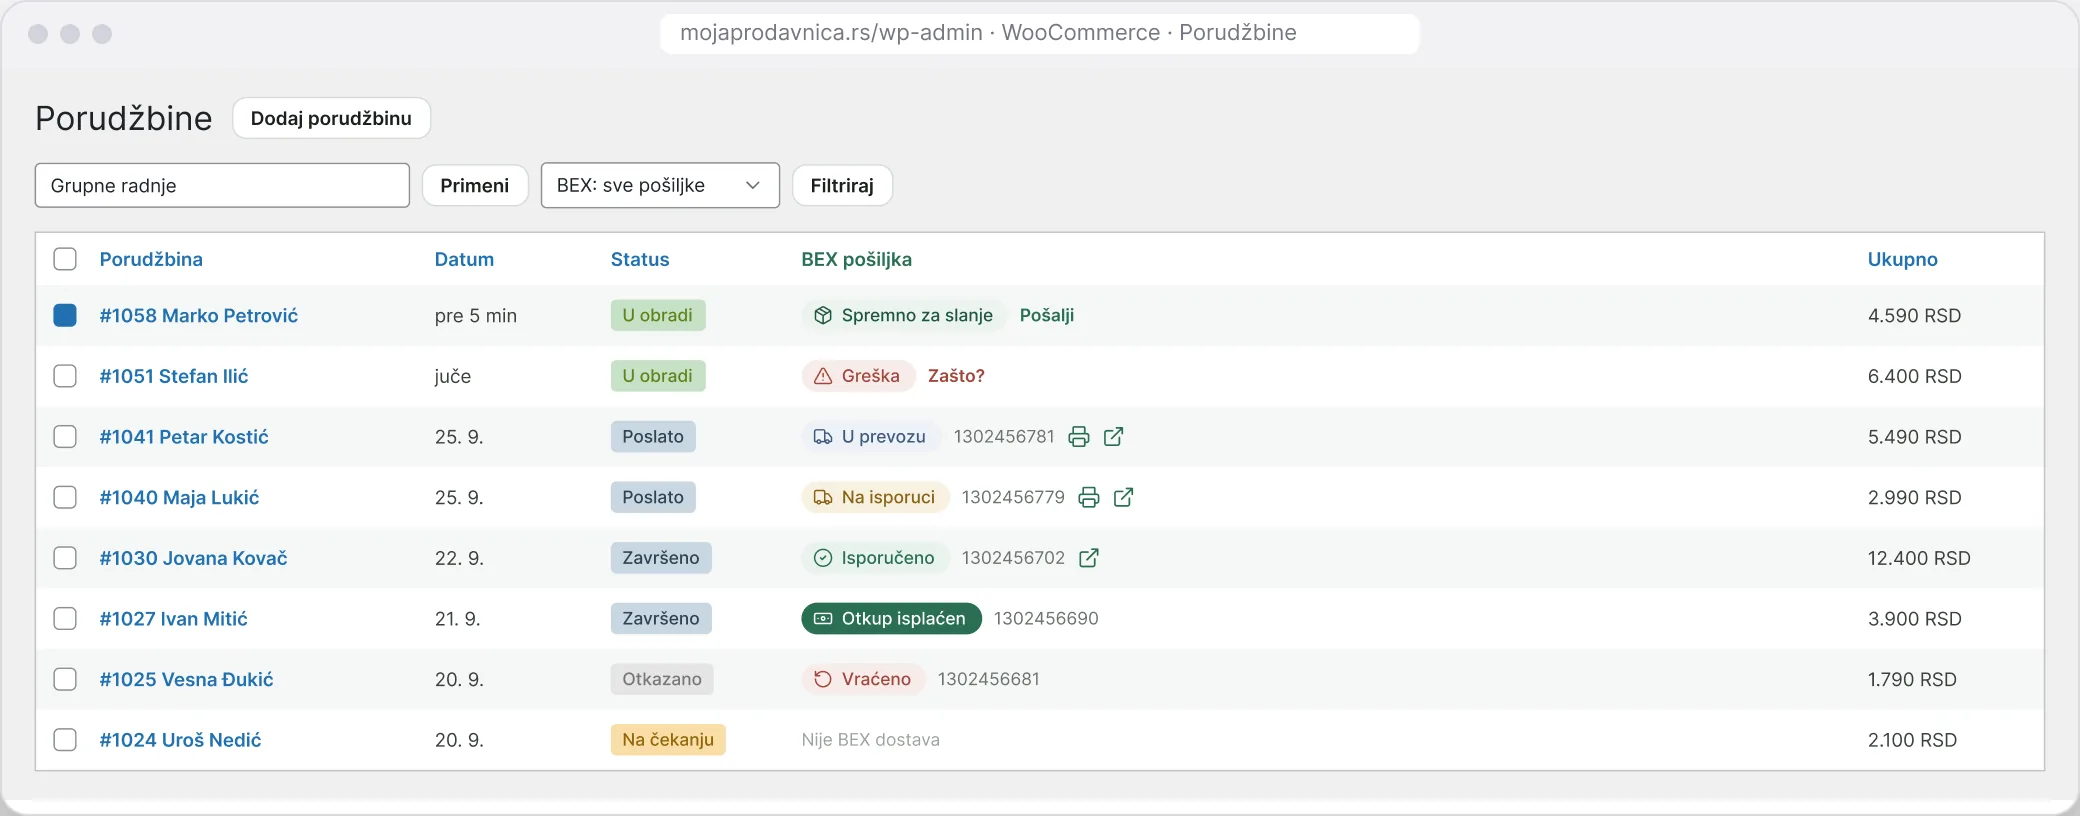Click the return arrow icon in Vraćeno badge
Screen dimensions: 2080x816
point(823,679)
